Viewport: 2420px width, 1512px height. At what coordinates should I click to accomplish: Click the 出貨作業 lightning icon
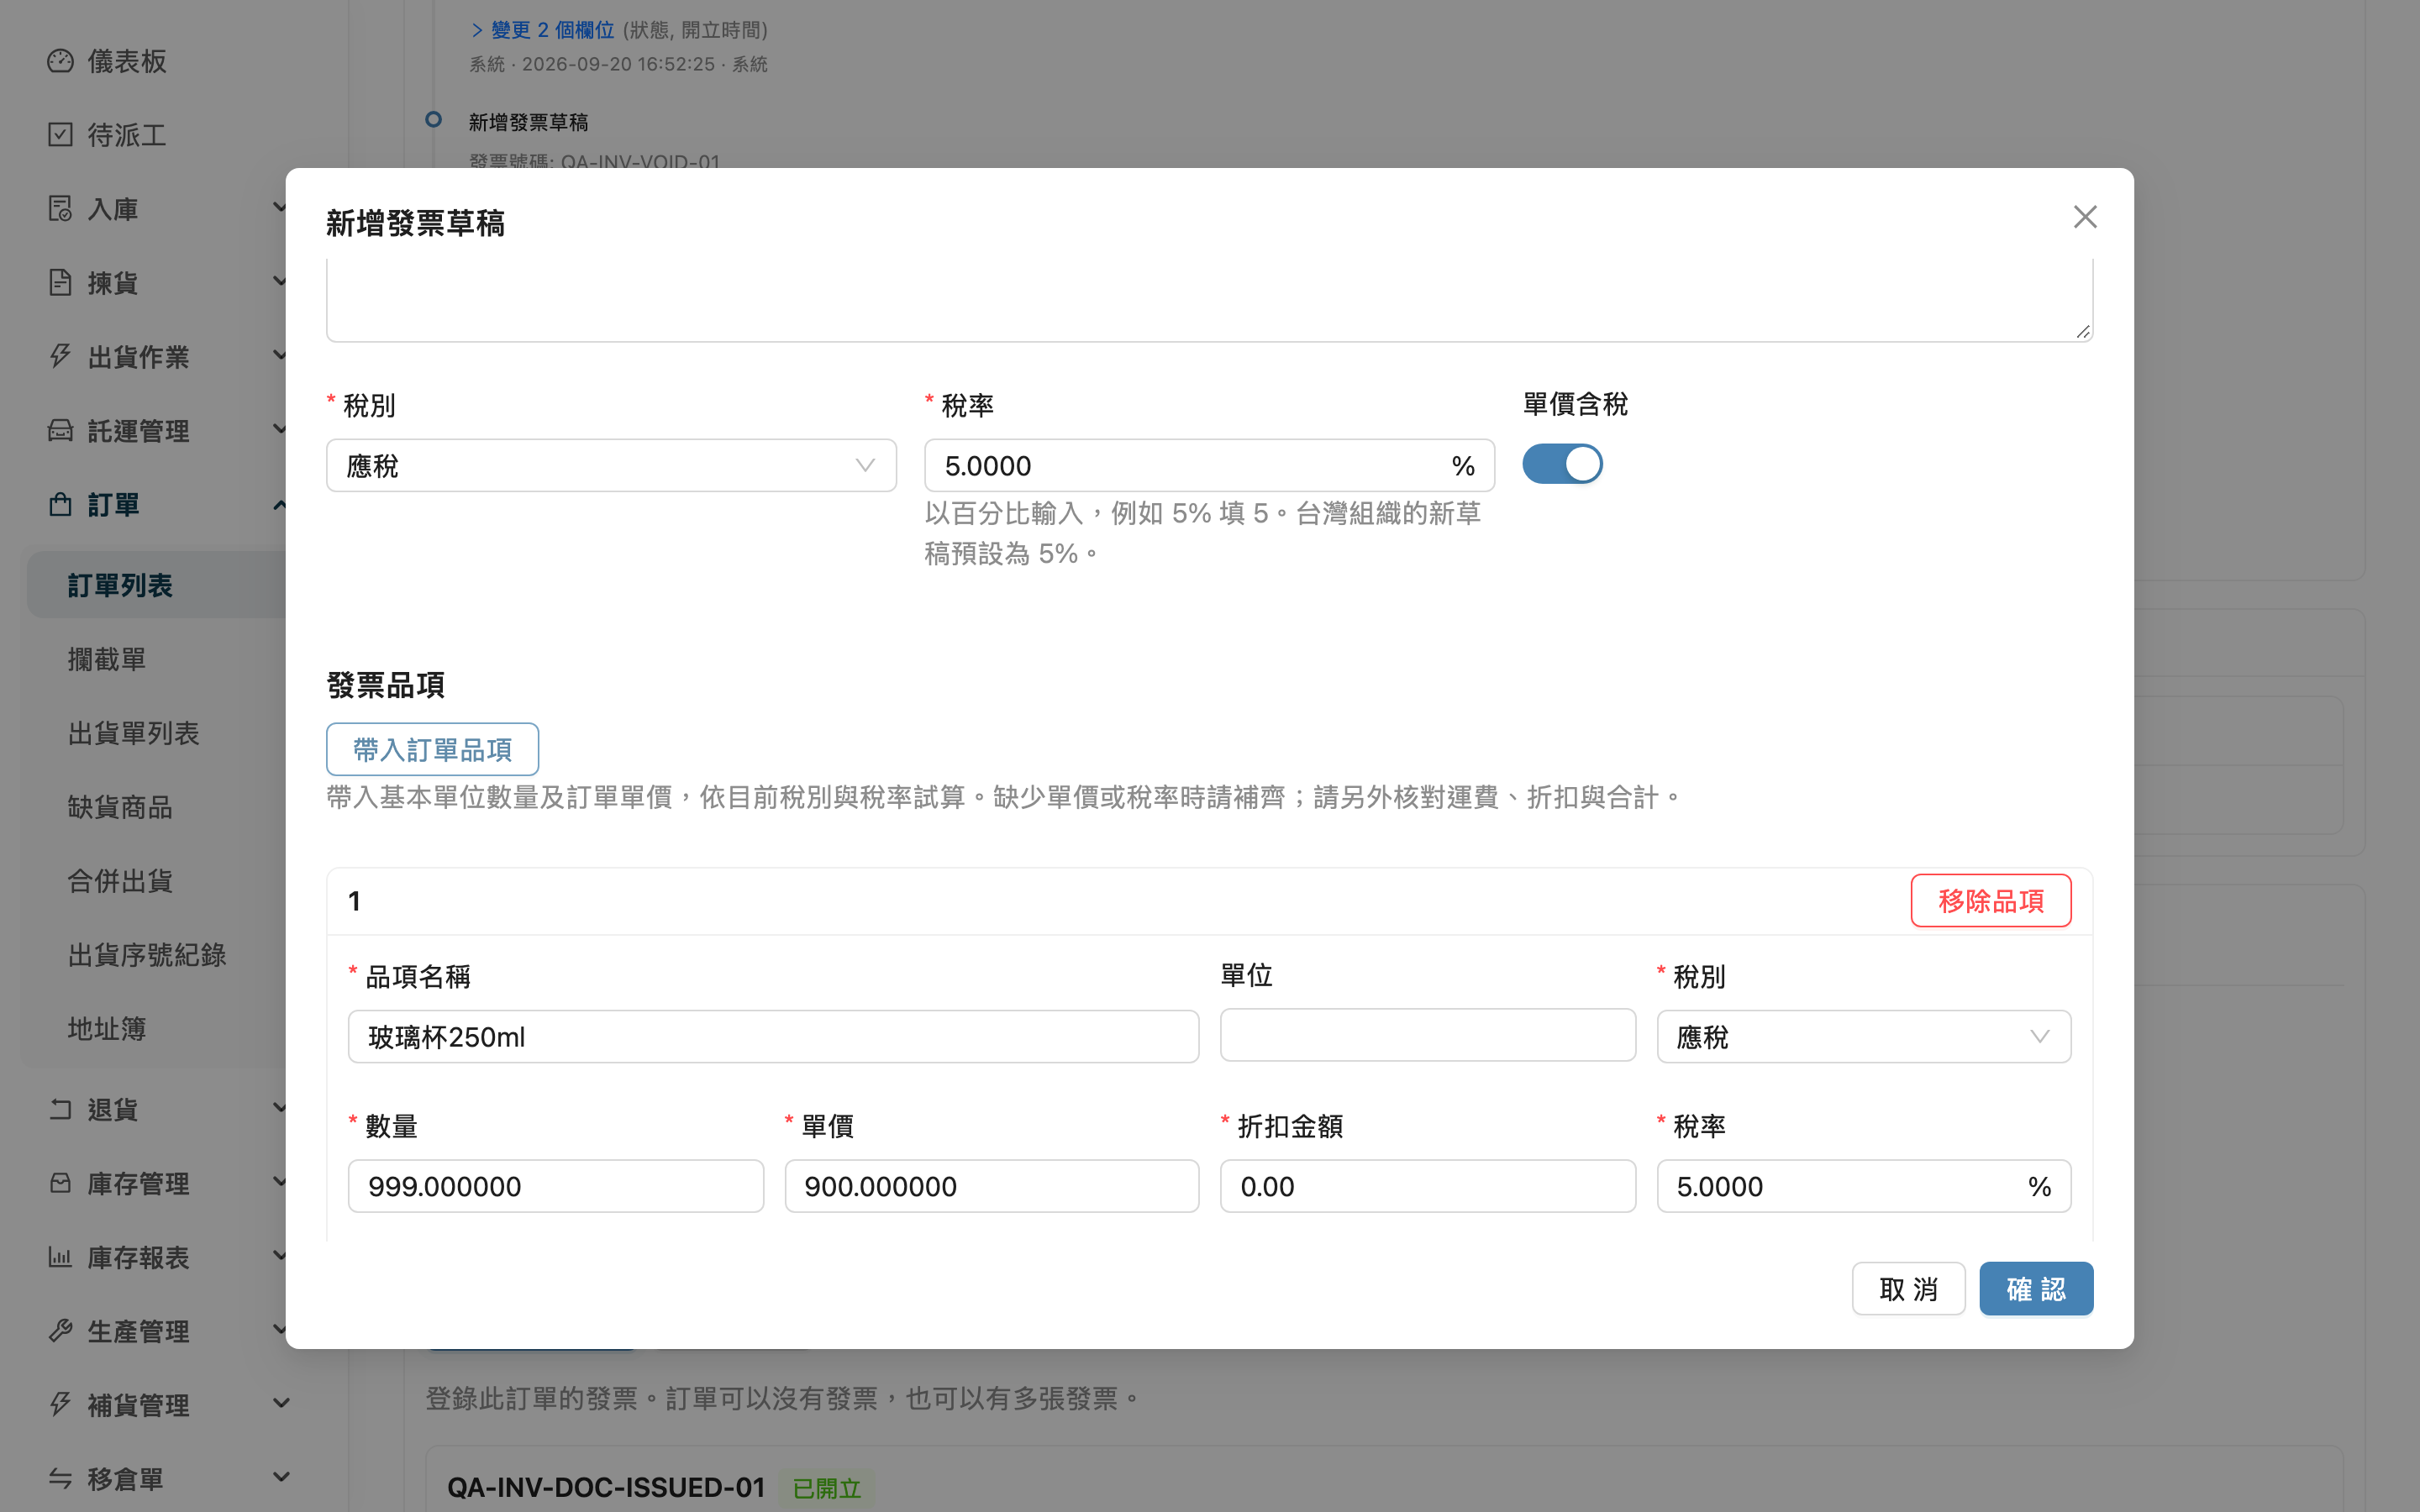click(60, 357)
